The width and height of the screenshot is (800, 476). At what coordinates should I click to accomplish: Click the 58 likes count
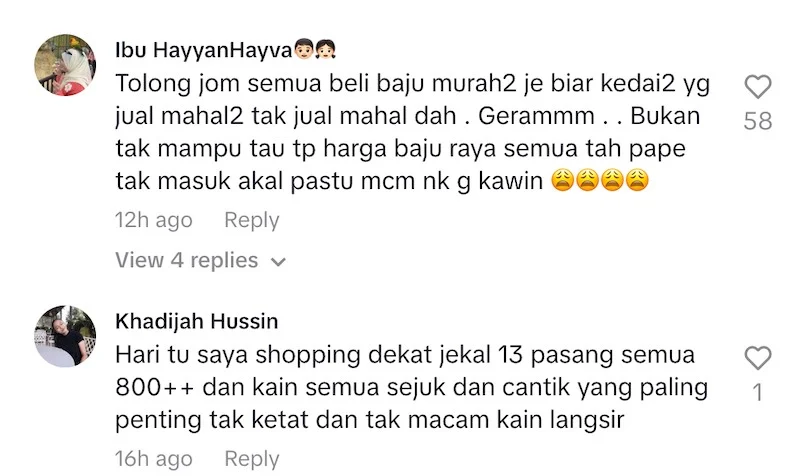tap(758, 121)
